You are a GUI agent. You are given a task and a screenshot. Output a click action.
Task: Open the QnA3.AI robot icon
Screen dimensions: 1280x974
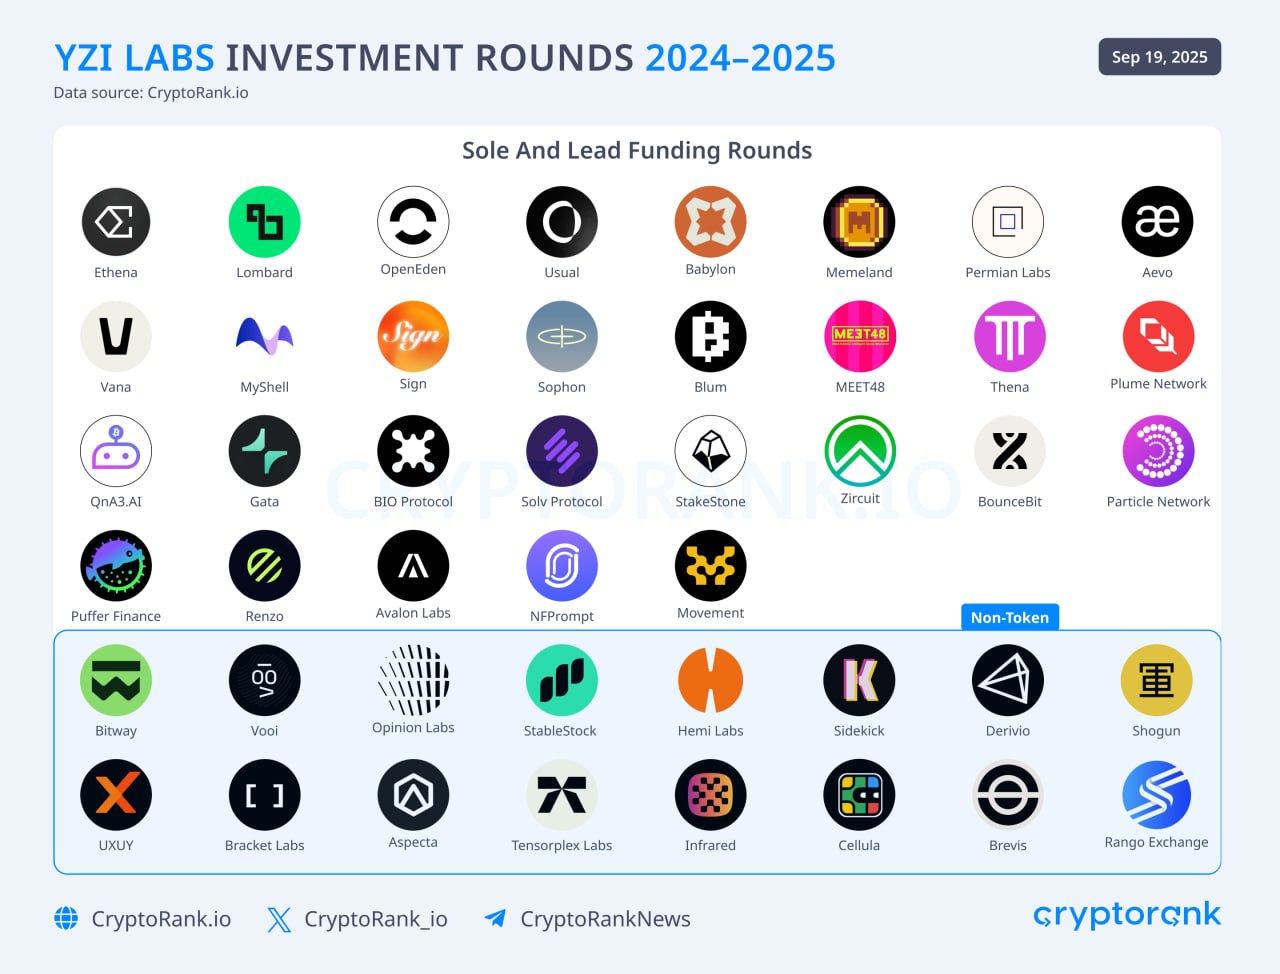coord(116,451)
